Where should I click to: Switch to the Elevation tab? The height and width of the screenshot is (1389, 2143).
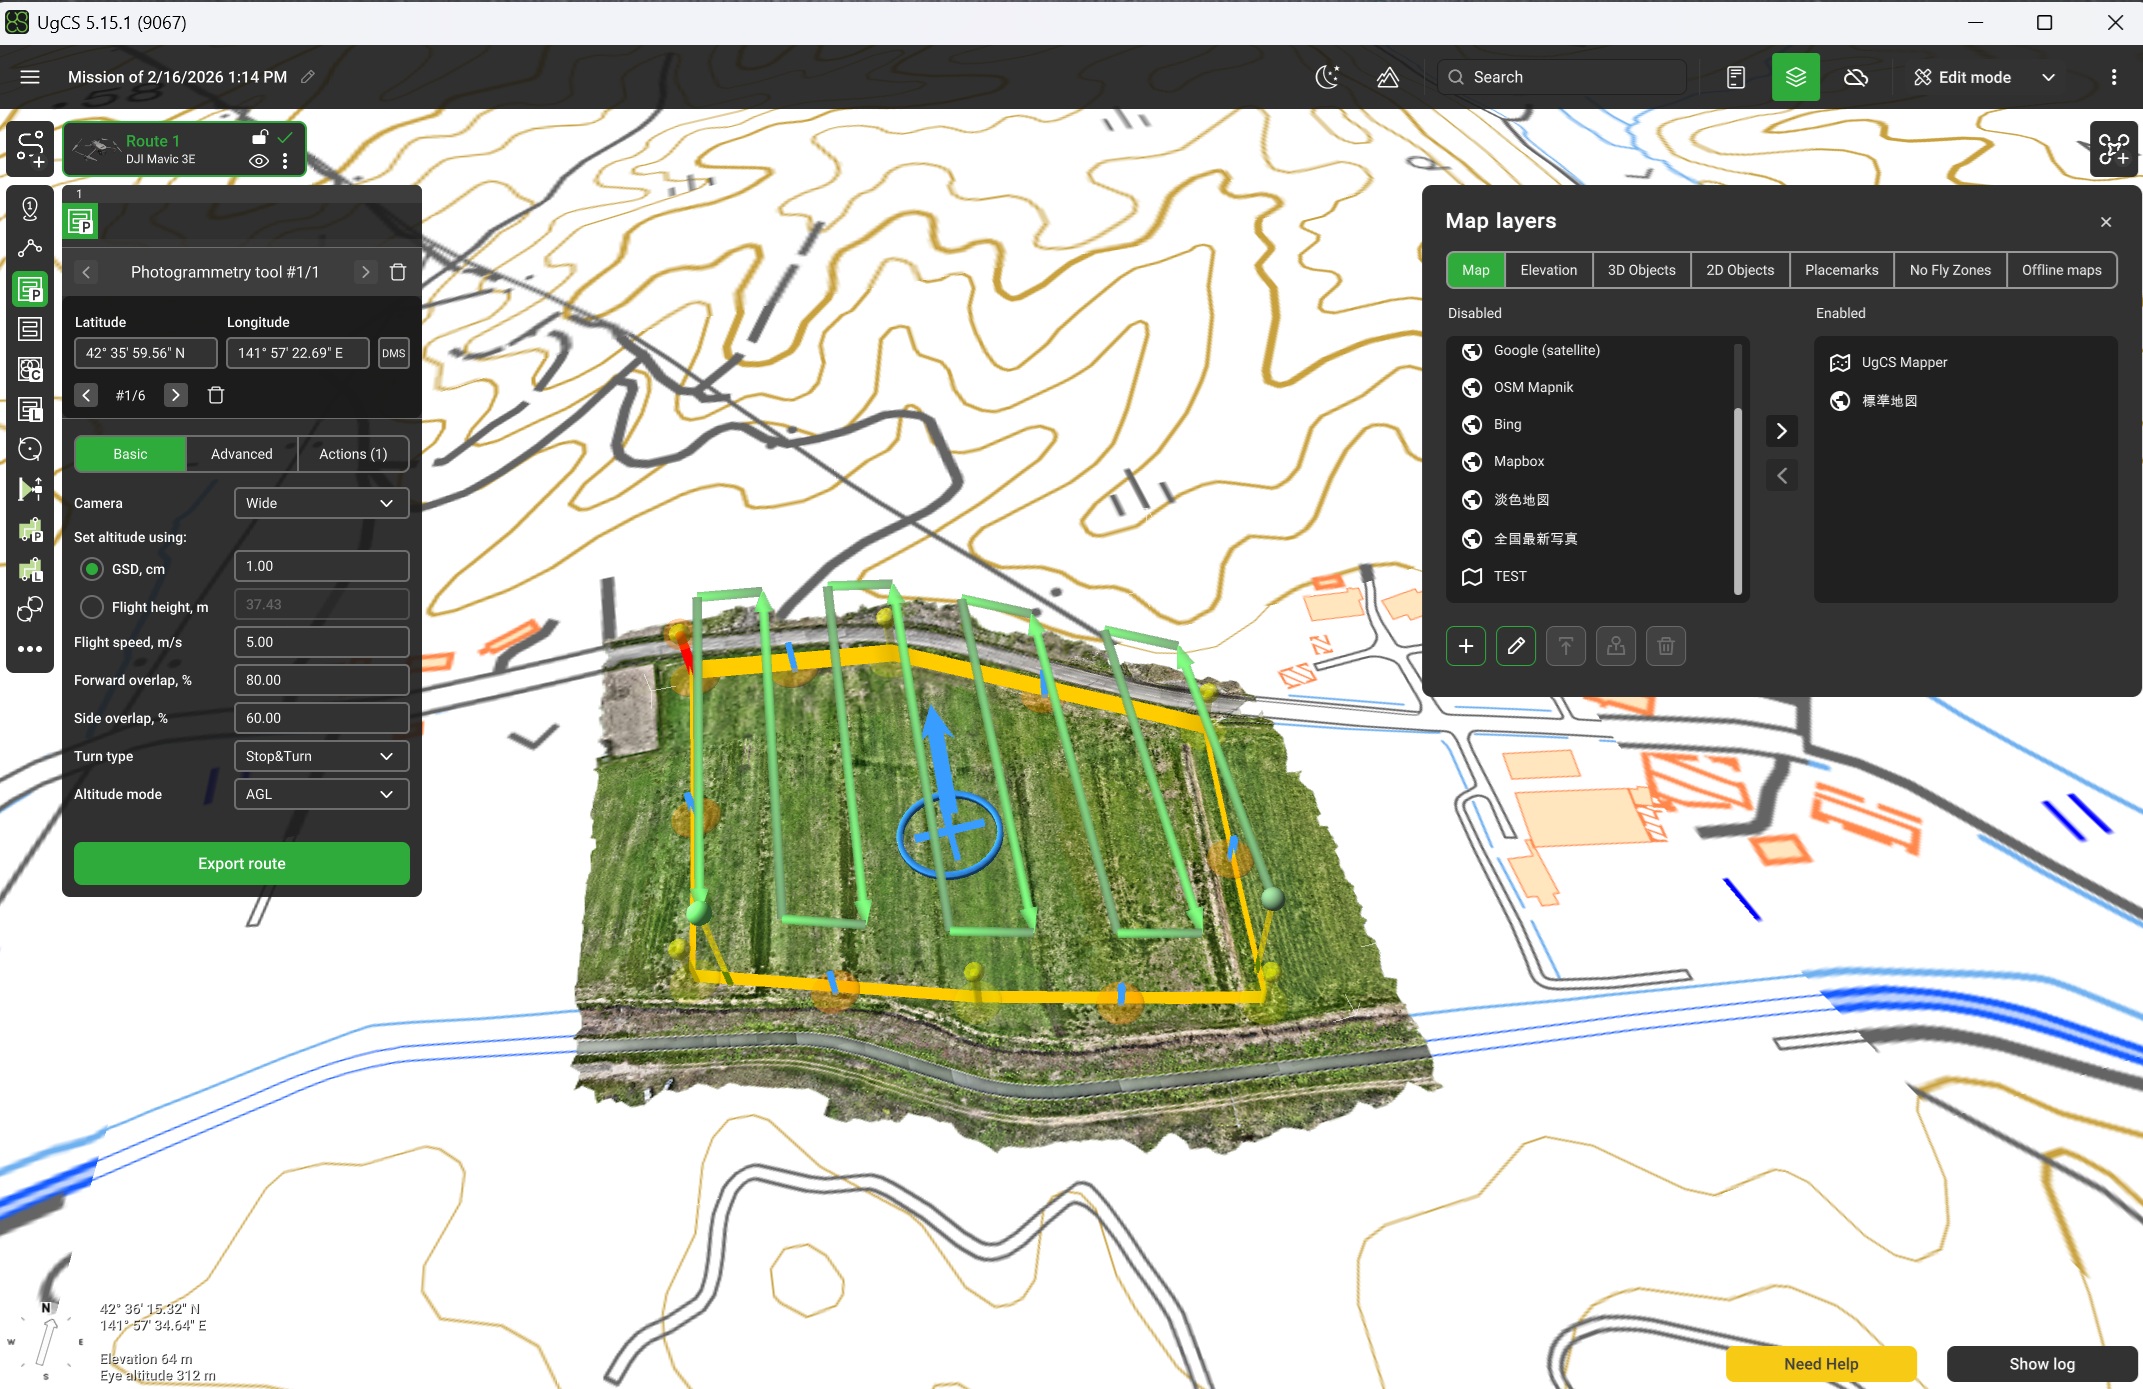point(1548,270)
